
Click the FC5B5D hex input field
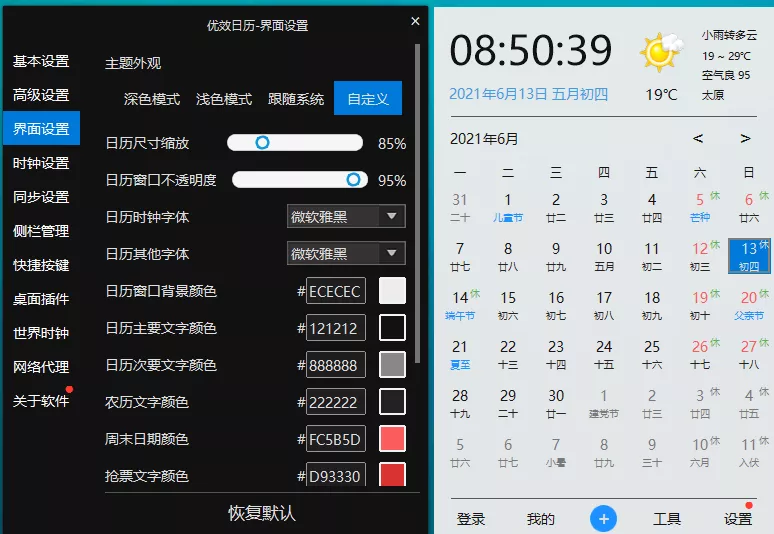tap(336, 439)
